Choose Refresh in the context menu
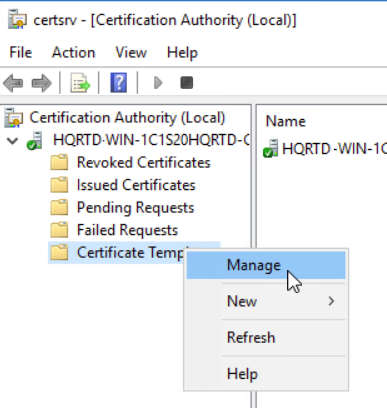The height and width of the screenshot is (408, 387). coord(266,338)
